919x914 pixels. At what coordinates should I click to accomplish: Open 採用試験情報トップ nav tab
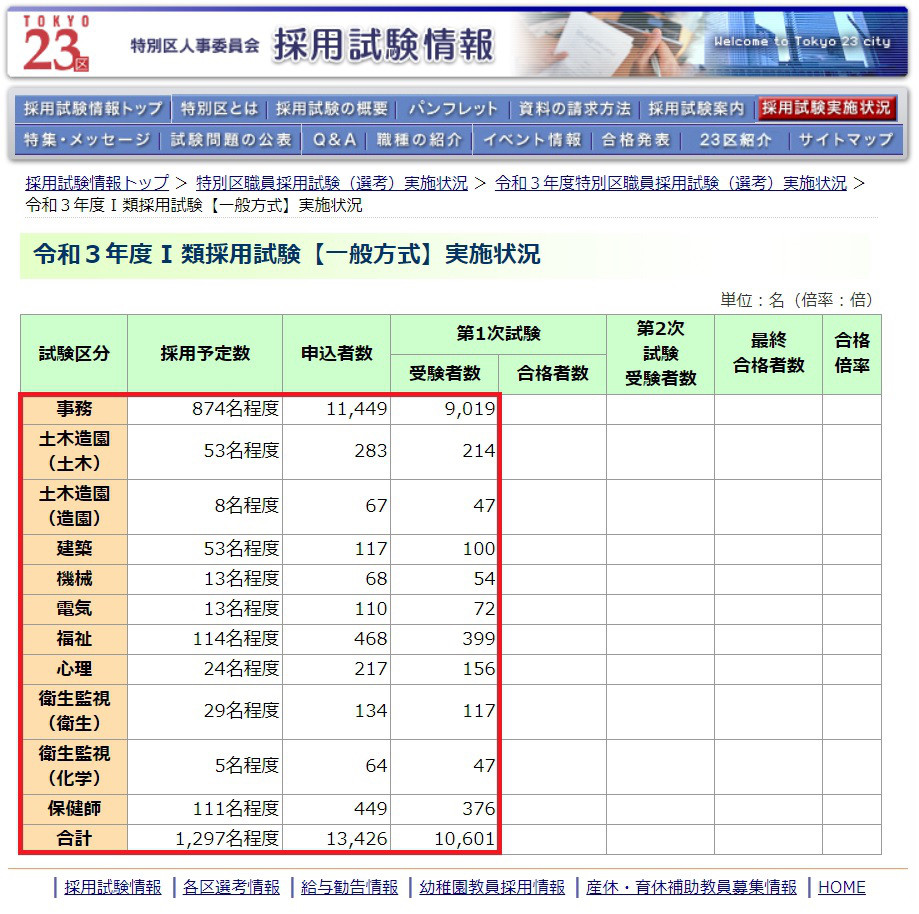point(93,108)
